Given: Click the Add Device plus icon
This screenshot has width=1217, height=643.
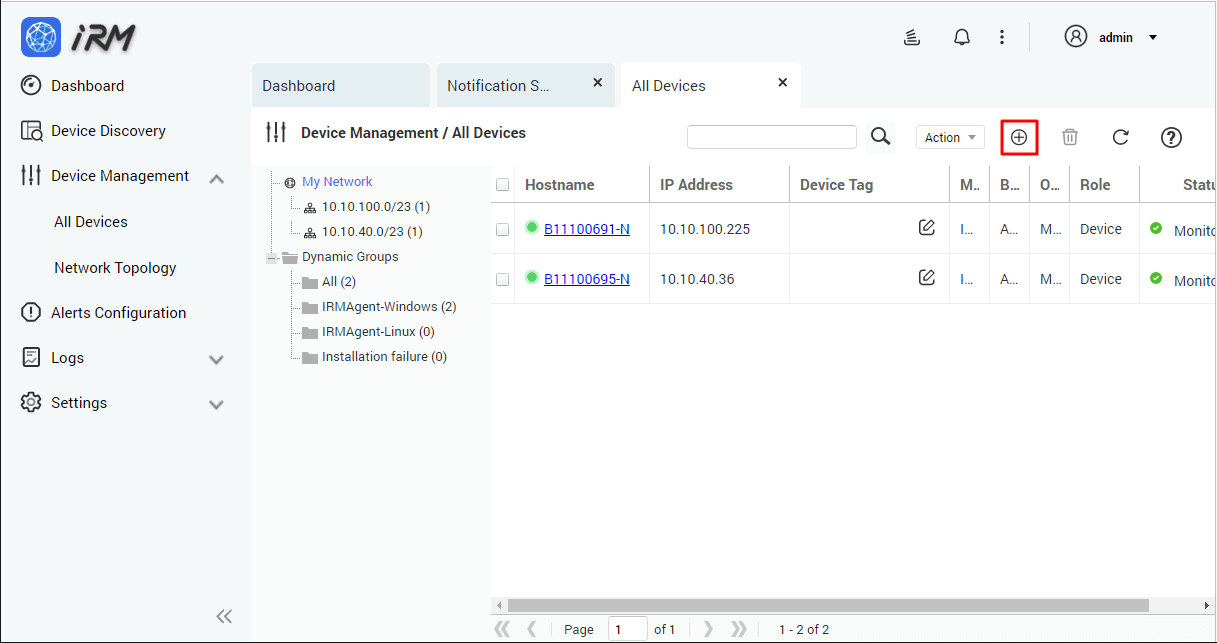Looking at the screenshot, I should coord(1019,137).
